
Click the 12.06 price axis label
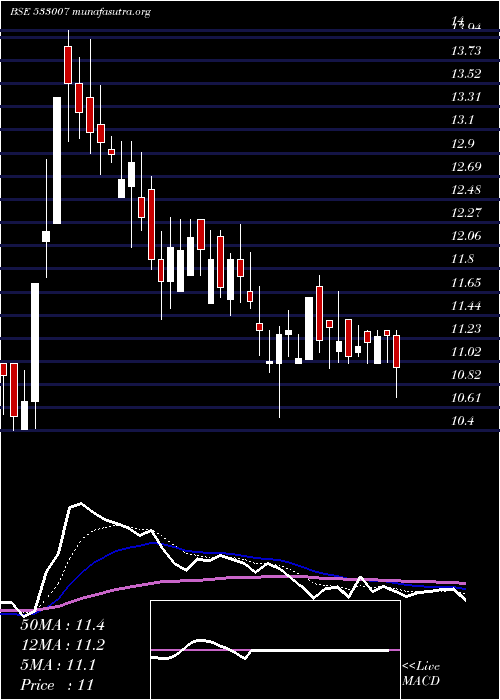[x=467, y=236]
